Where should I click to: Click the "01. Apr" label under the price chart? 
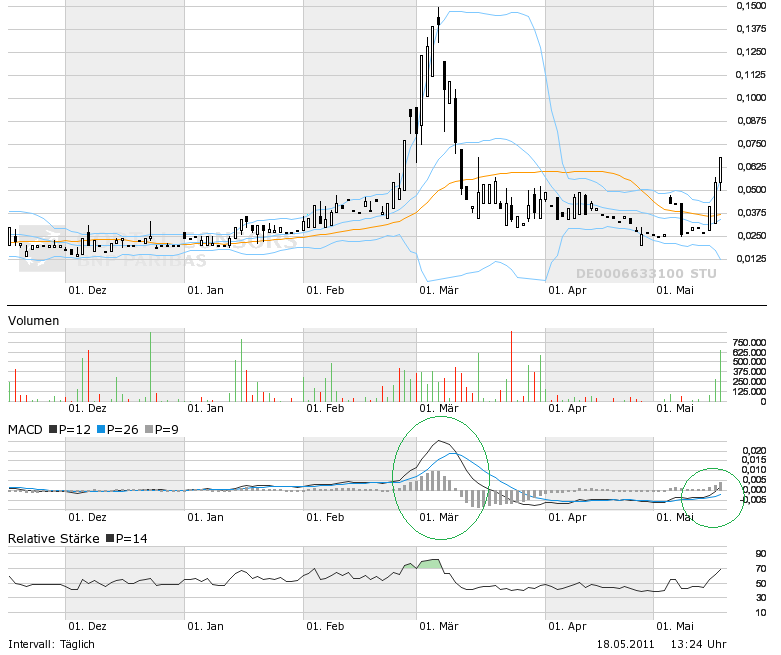coord(567,290)
